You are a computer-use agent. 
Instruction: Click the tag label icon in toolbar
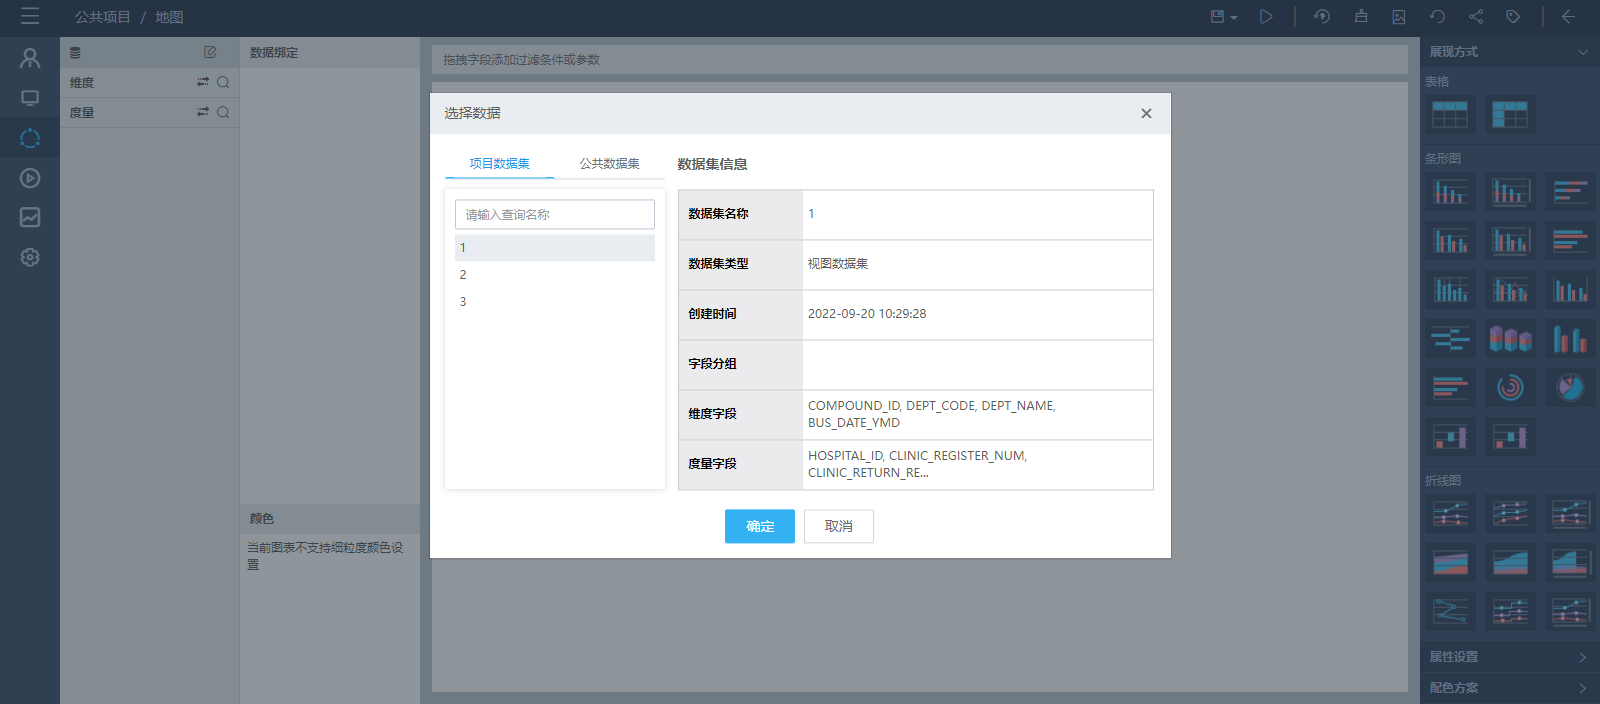point(1513,17)
